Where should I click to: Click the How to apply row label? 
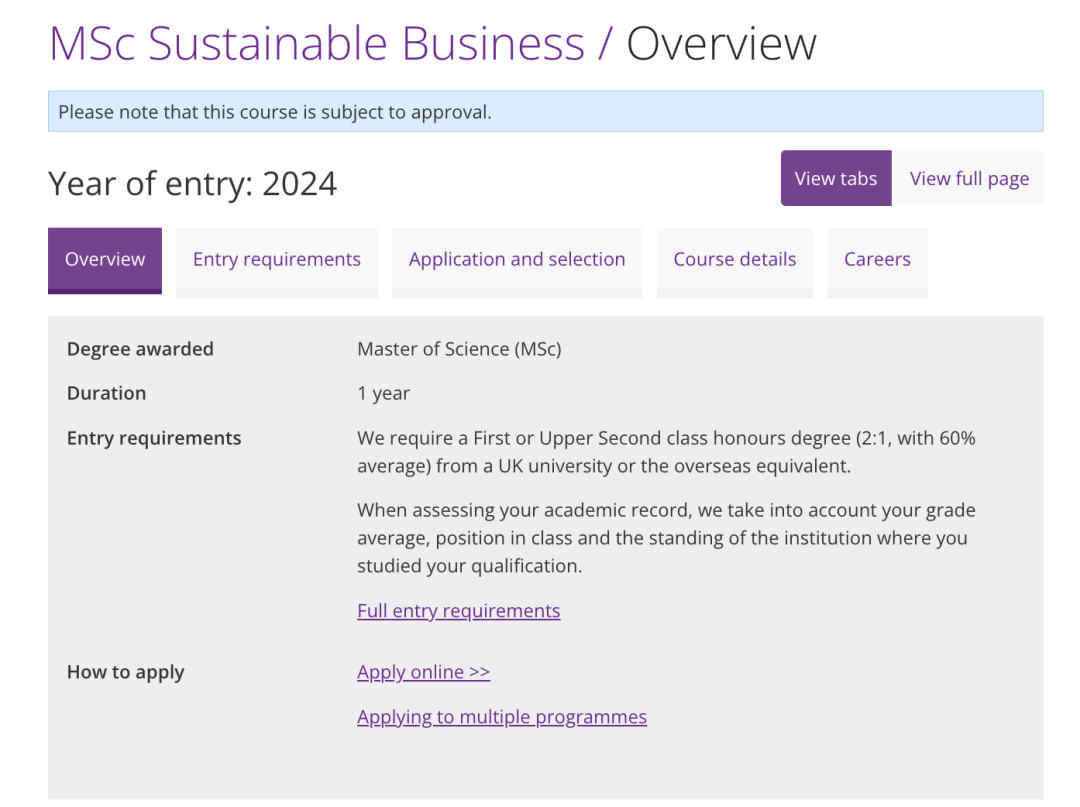pyautogui.click(x=125, y=671)
